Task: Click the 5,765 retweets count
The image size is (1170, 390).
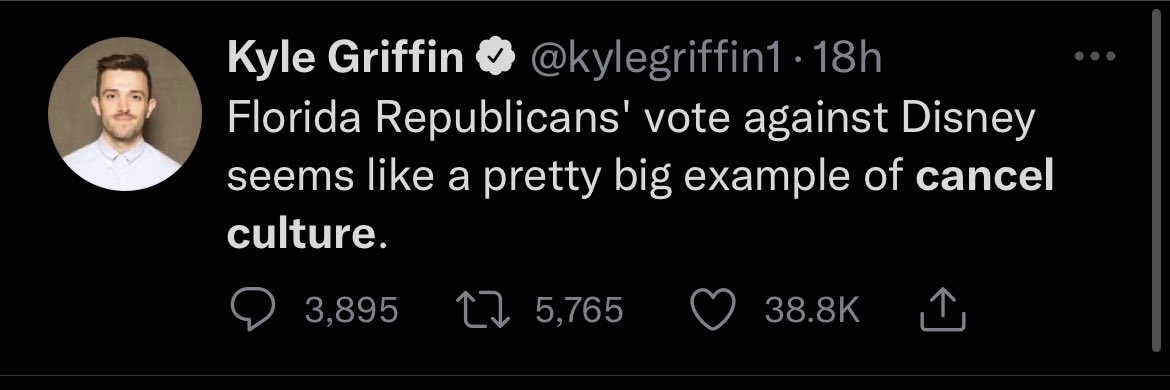Action: click(579, 309)
